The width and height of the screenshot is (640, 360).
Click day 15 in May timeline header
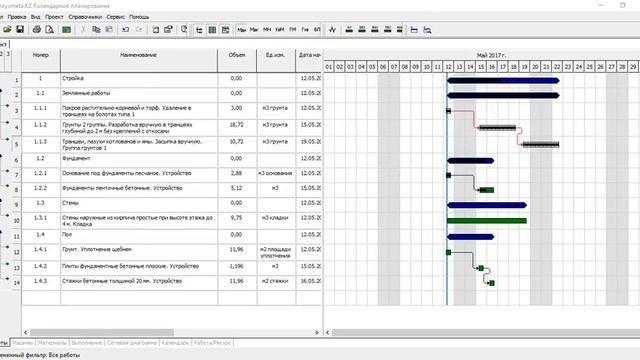481,67
